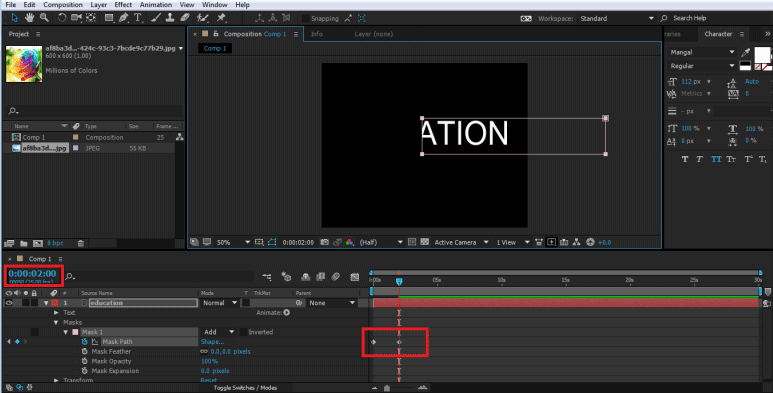The height and width of the screenshot is (393, 773).
Task: Switch to the Info tab
Action: coord(316,34)
